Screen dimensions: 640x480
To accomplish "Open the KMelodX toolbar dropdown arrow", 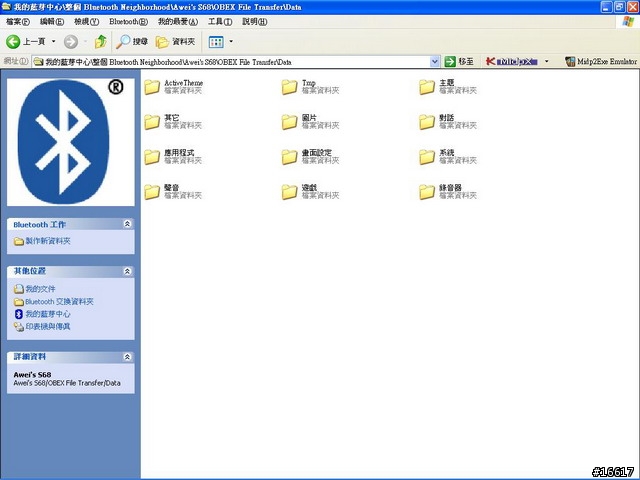I will [547, 62].
